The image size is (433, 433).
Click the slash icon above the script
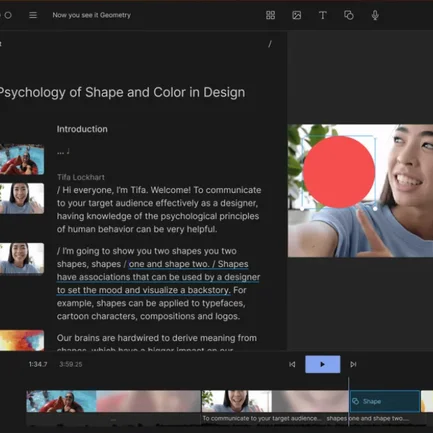click(x=270, y=44)
